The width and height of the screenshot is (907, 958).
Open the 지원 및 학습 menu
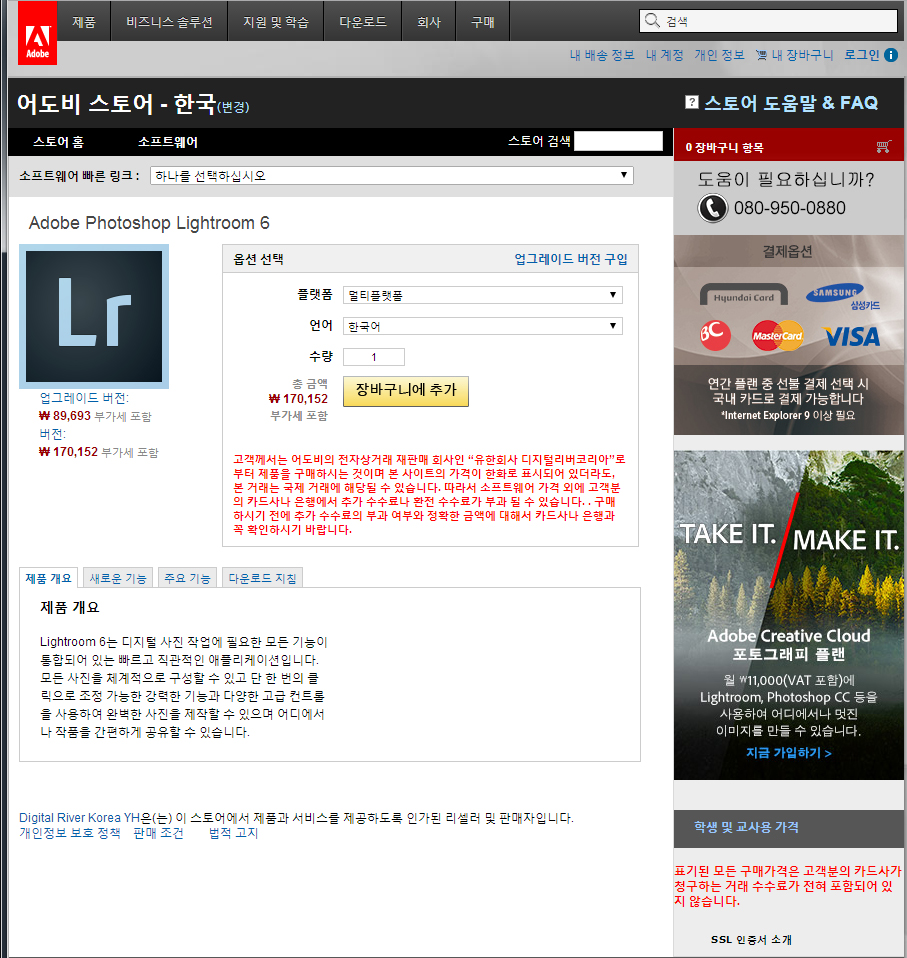[275, 22]
